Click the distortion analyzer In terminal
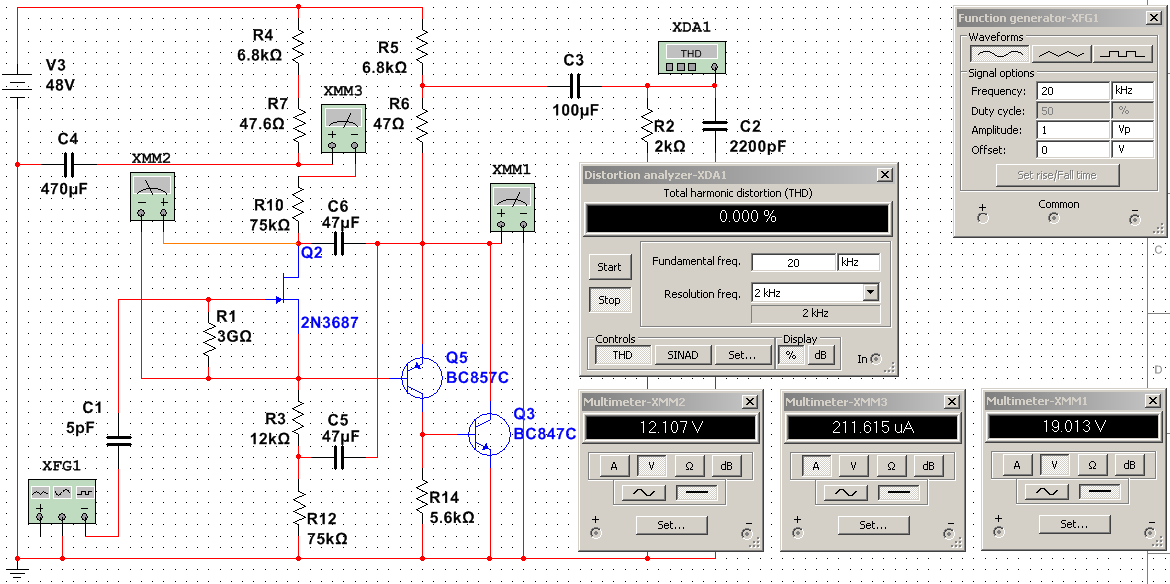 coord(875,359)
